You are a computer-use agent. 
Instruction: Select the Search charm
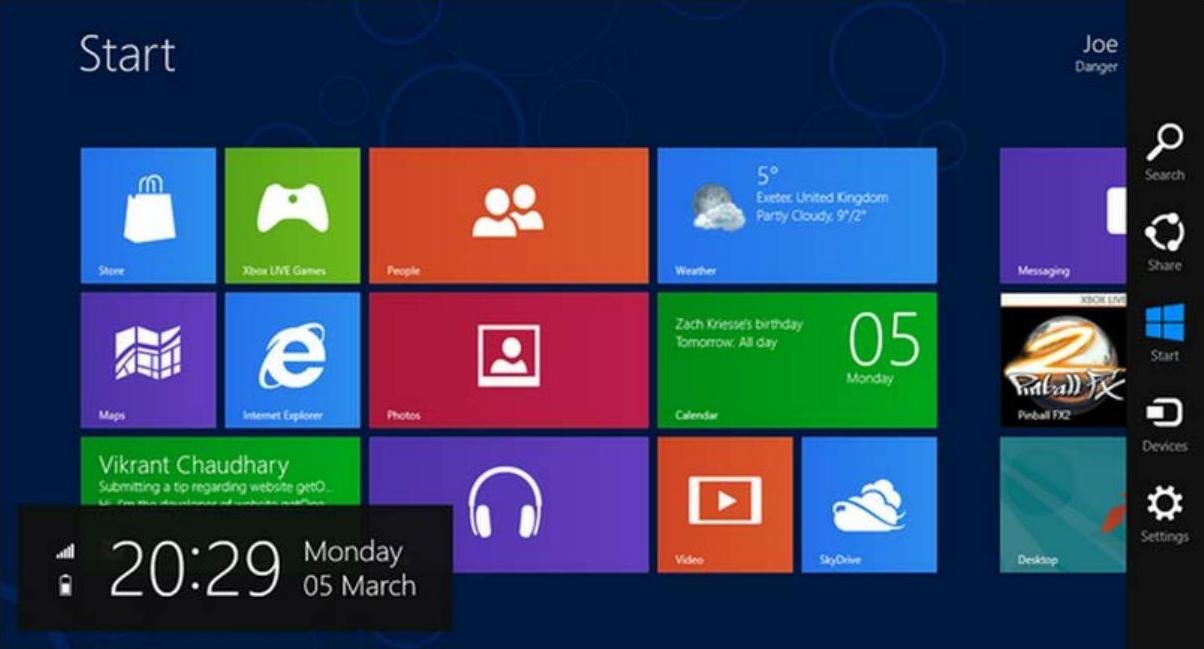pos(1165,153)
